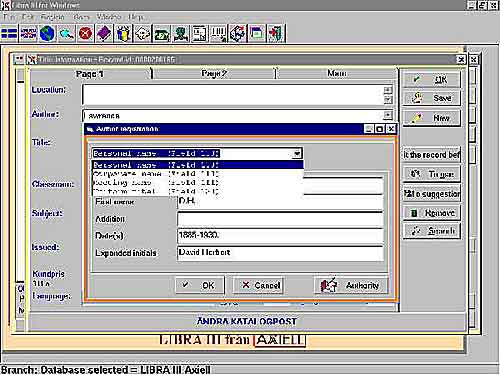The height and width of the screenshot is (375, 500).
Task: Open the Help menu
Action: [136, 17]
